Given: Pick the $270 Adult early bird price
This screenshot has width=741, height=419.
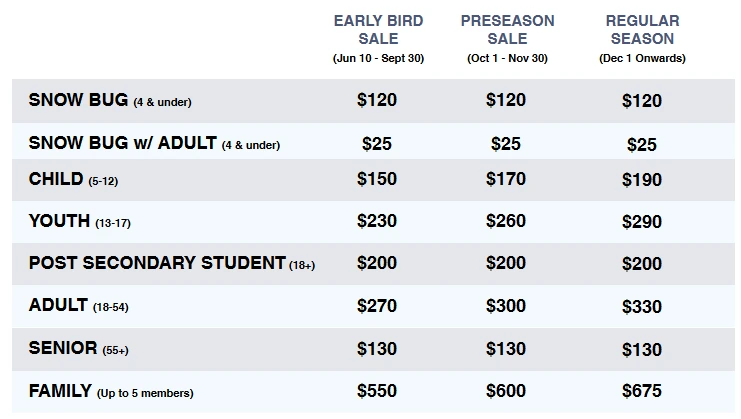Looking at the screenshot, I should tap(377, 306).
